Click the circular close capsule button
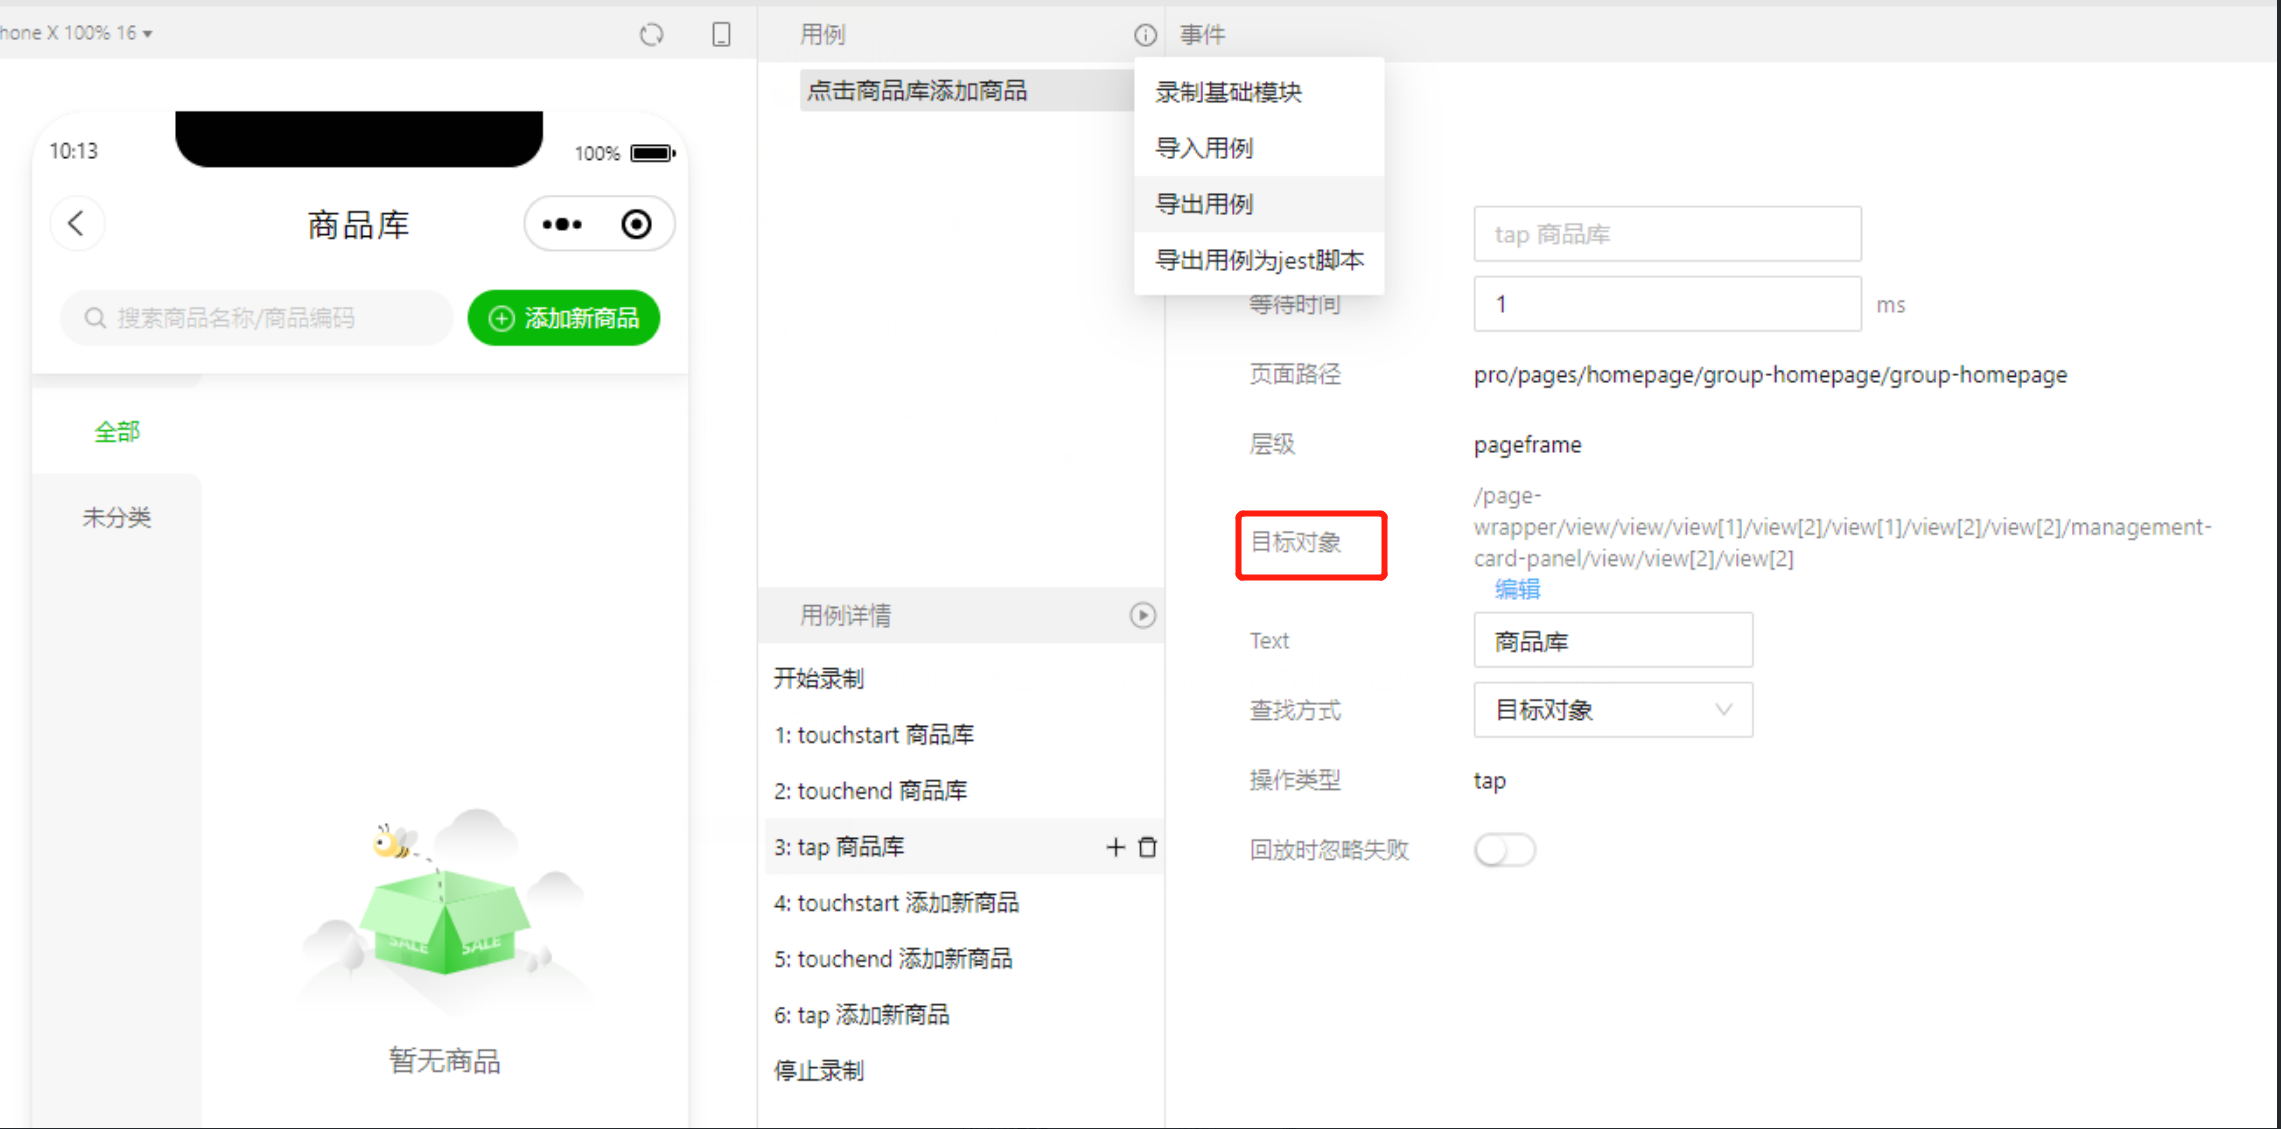Image resolution: width=2281 pixels, height=1129 pixels. point(636,224)
